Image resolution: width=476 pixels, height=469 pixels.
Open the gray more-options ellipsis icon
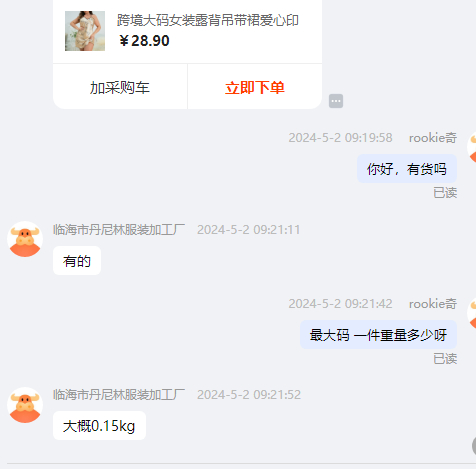336,101
